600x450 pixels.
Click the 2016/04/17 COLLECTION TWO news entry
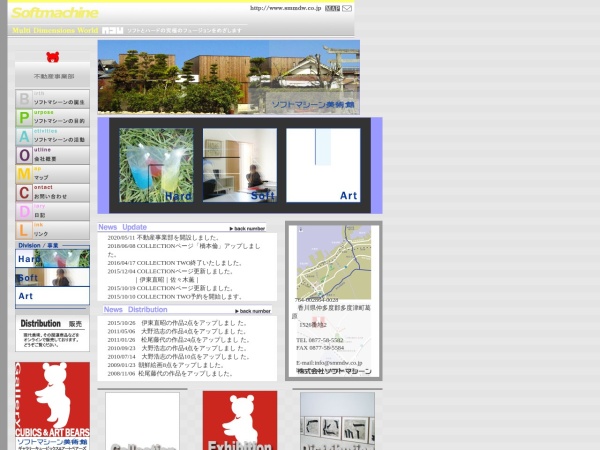(174, 263)
